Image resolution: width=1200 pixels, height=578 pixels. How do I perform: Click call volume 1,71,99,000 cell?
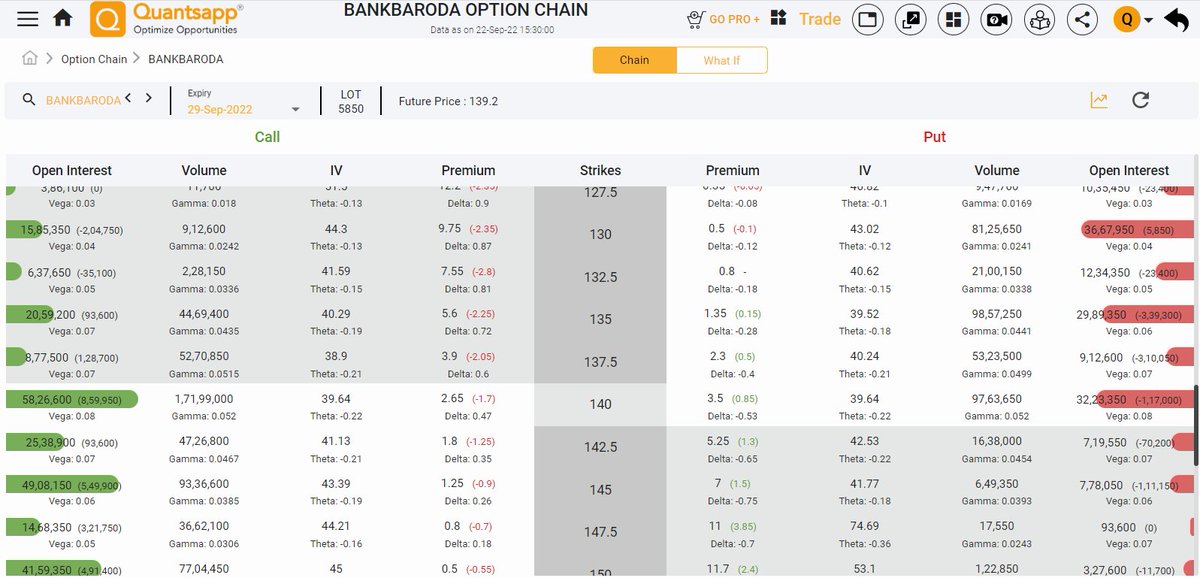click(x=204, y=398)
